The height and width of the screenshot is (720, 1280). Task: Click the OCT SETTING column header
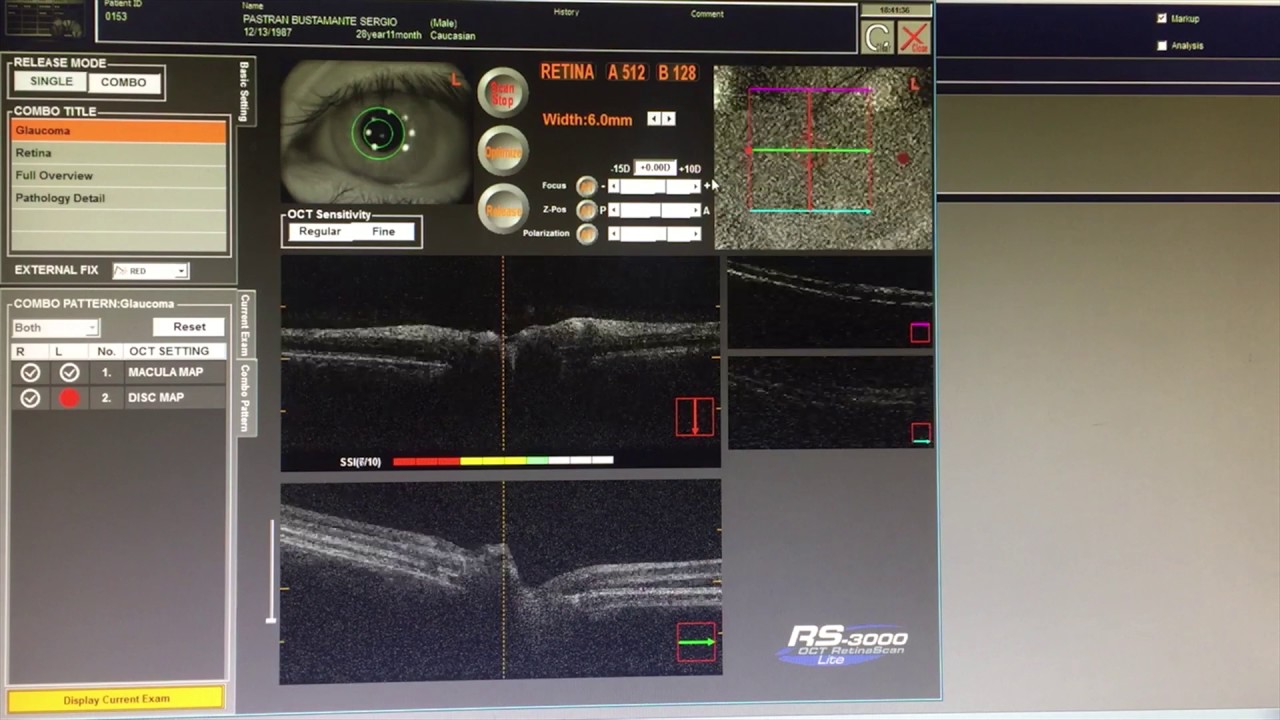(x=169, y=351)
